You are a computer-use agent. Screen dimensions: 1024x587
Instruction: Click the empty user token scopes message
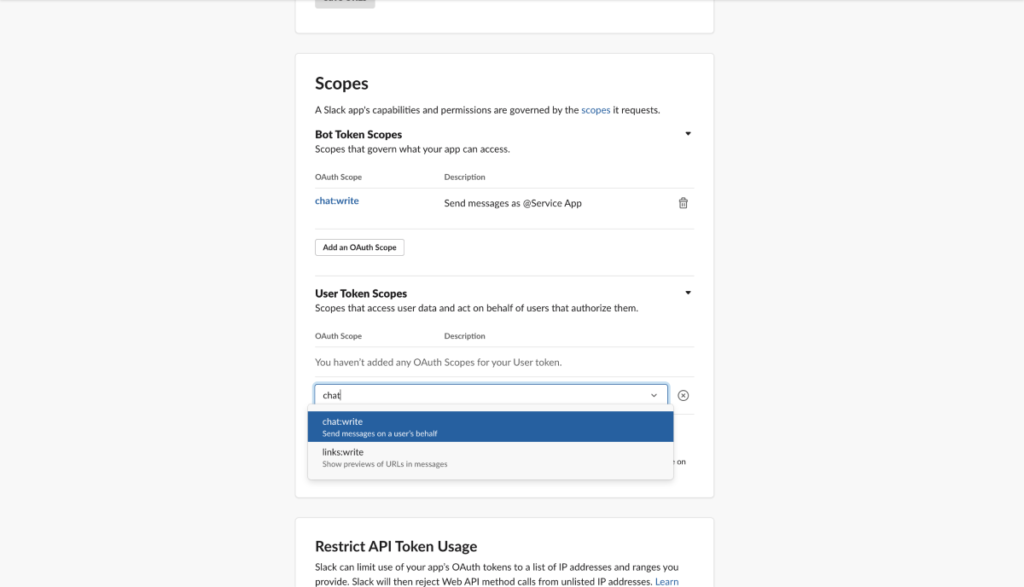coord(438,362)
